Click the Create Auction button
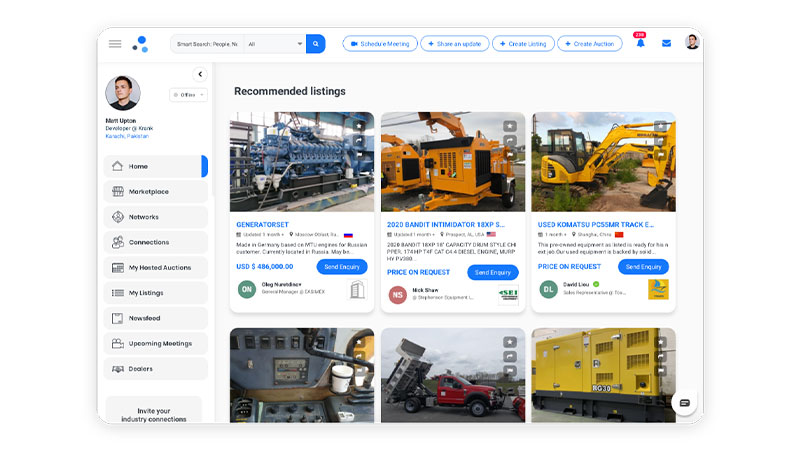 tap(590, 44)
